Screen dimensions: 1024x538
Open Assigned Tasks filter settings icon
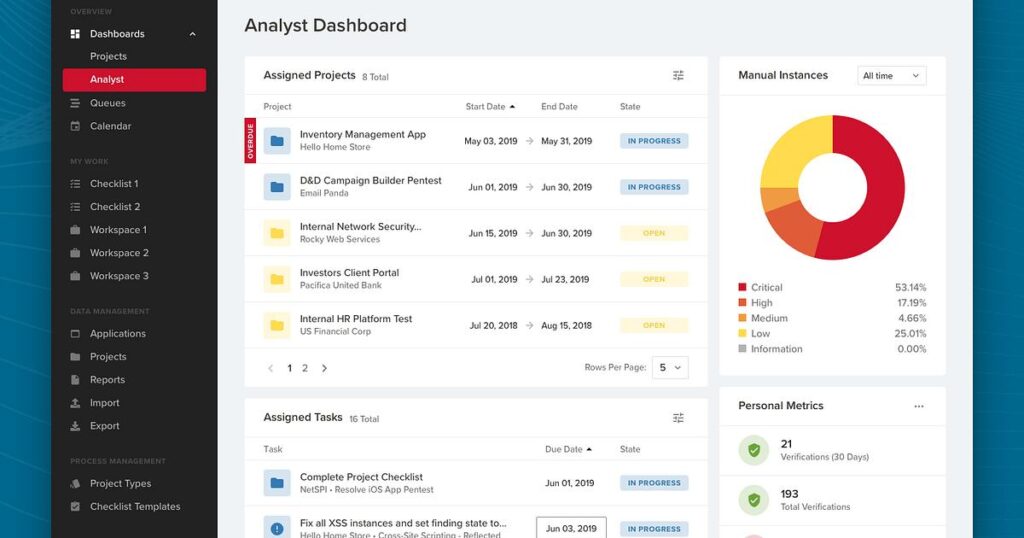pos(679,418)
